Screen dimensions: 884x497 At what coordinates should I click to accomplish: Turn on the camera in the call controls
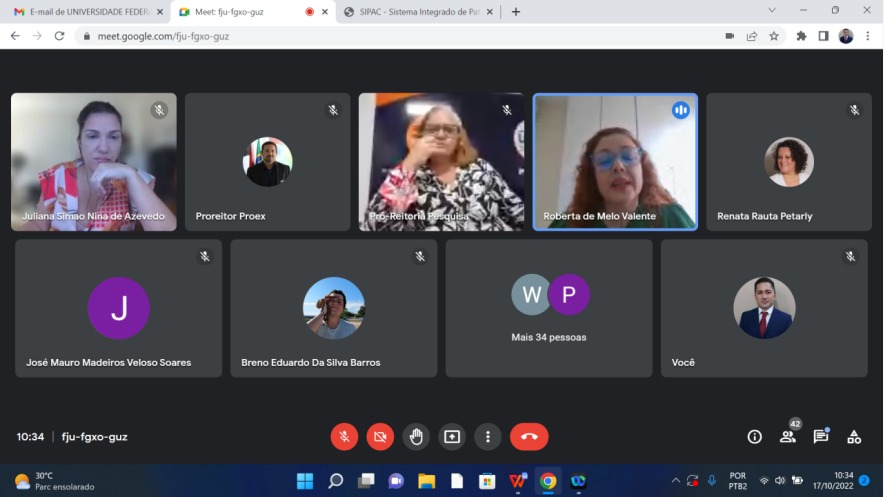coord(380,437)
